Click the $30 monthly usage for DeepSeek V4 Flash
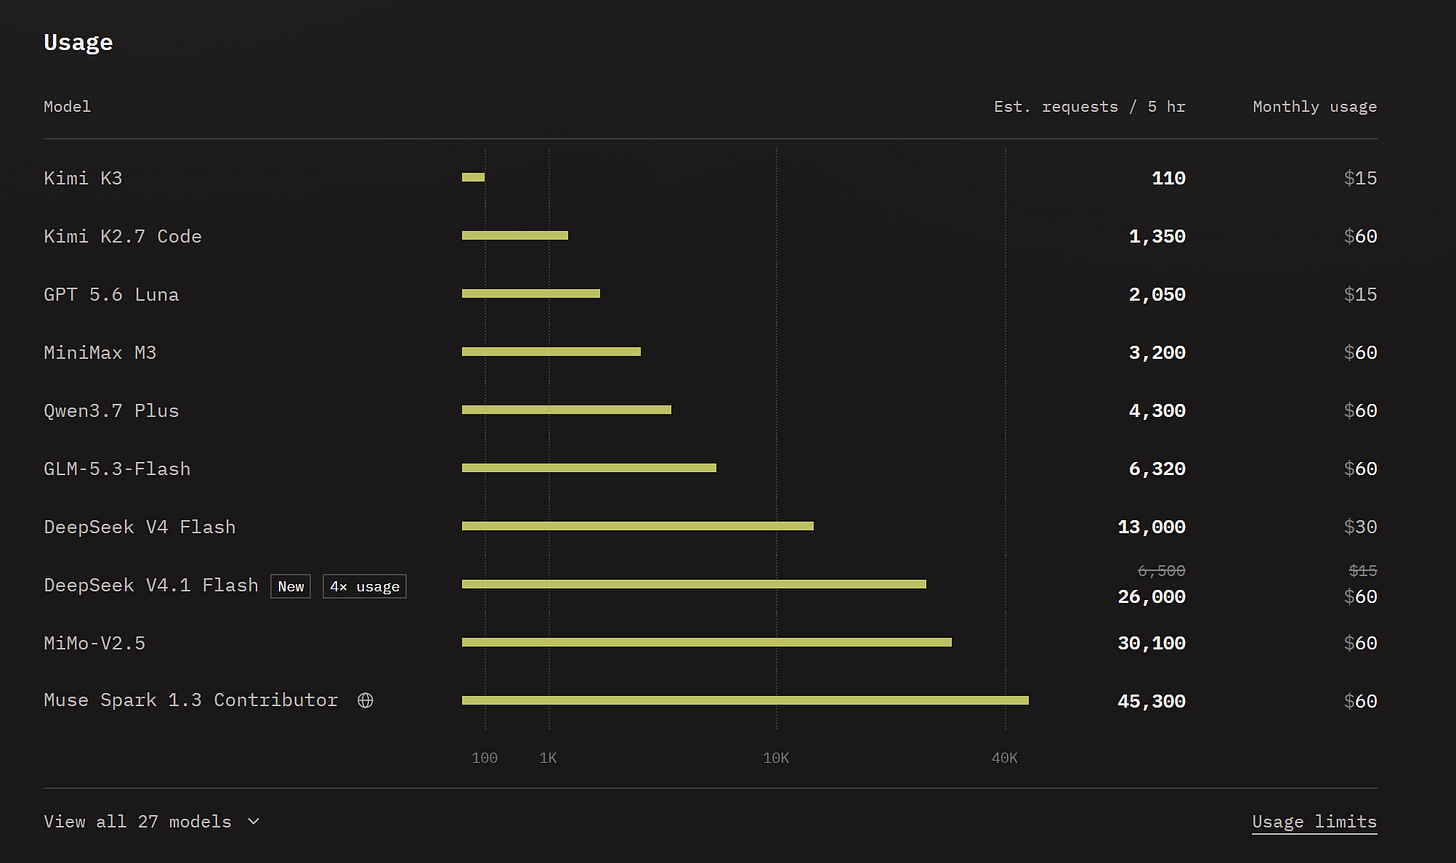 tap(1361, 527)
